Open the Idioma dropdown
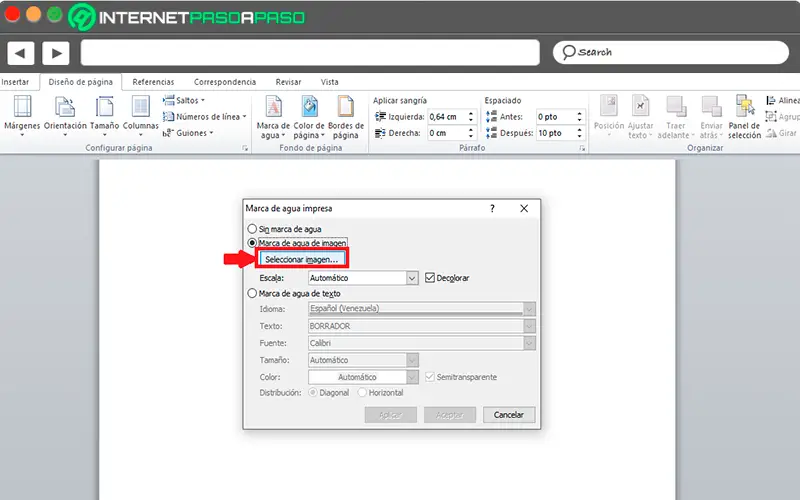800x500 pixels. point(530,309)
